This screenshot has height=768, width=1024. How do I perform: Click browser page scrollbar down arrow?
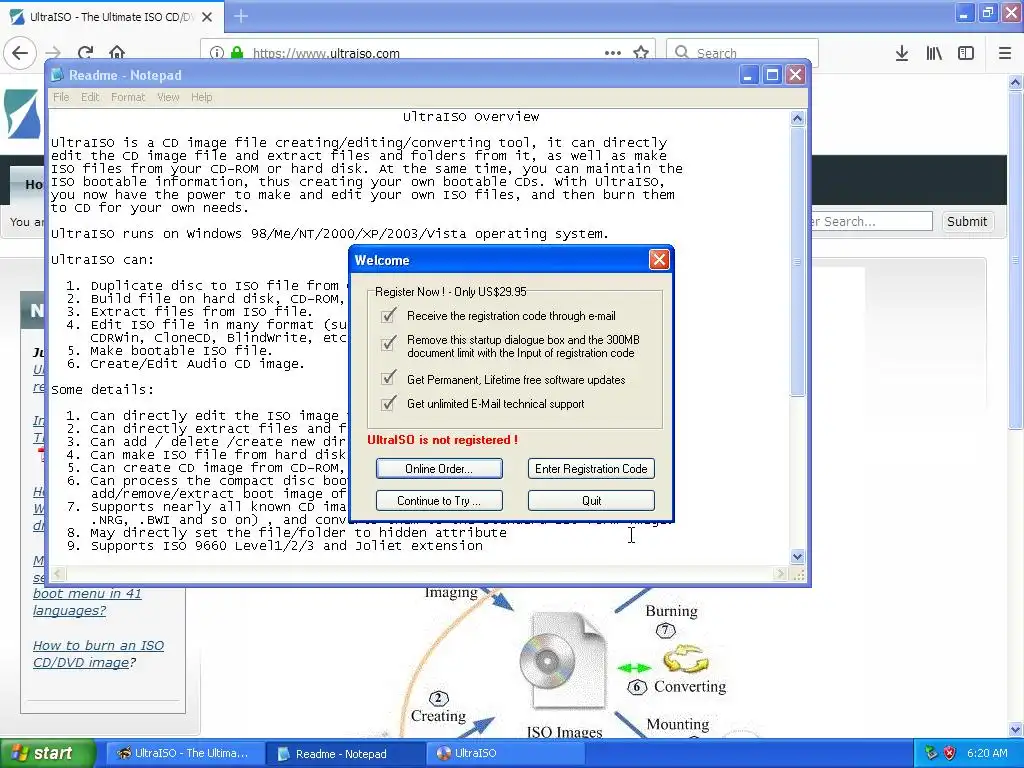1016,729
